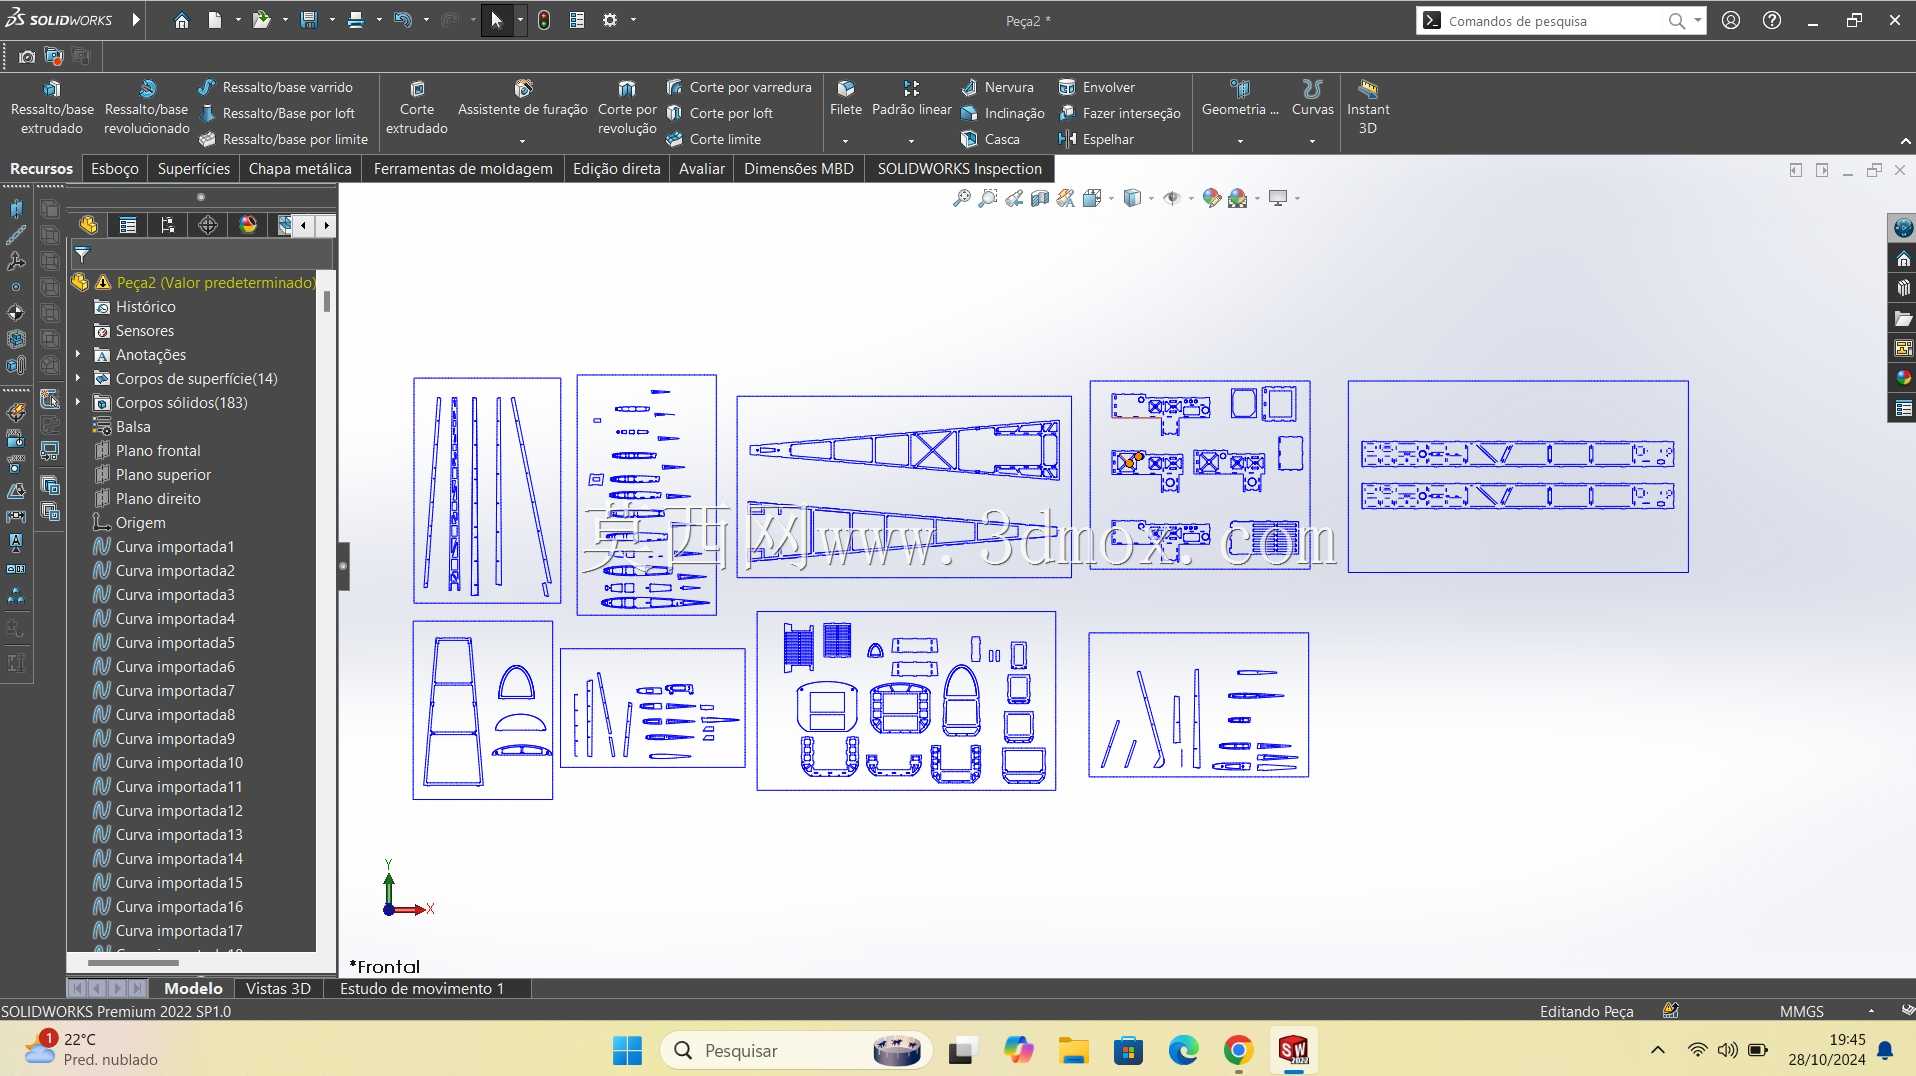Open Assistente de furação
Screen dimensions: 1916x1076
[523, 98]
